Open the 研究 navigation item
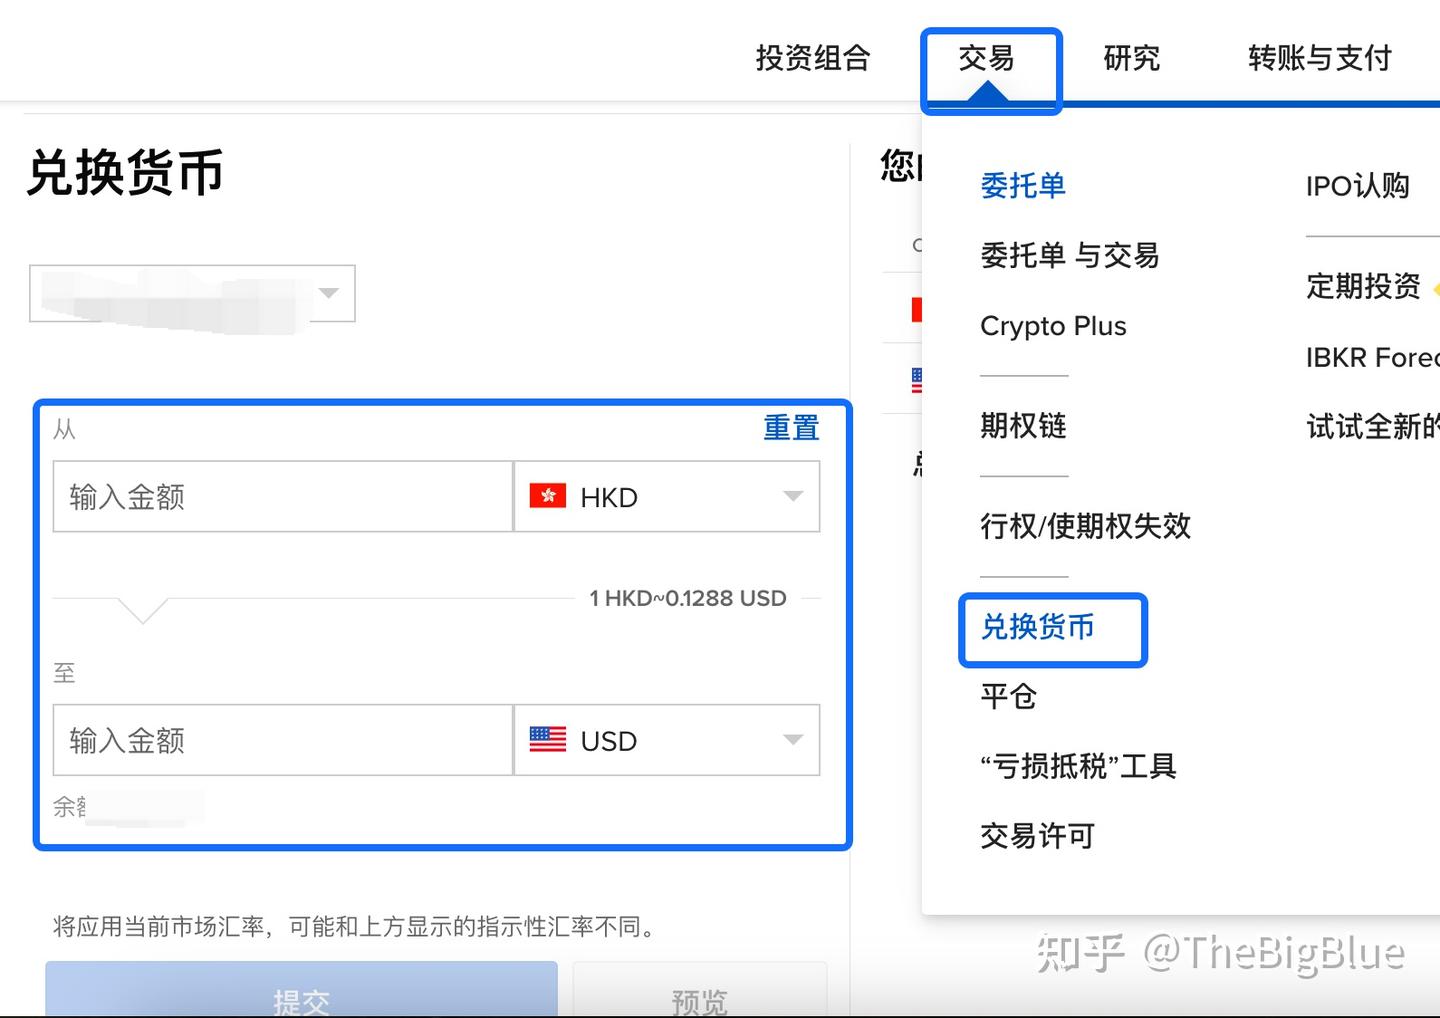This screenshot has height=1018, width=1440. coord(1131,59)
